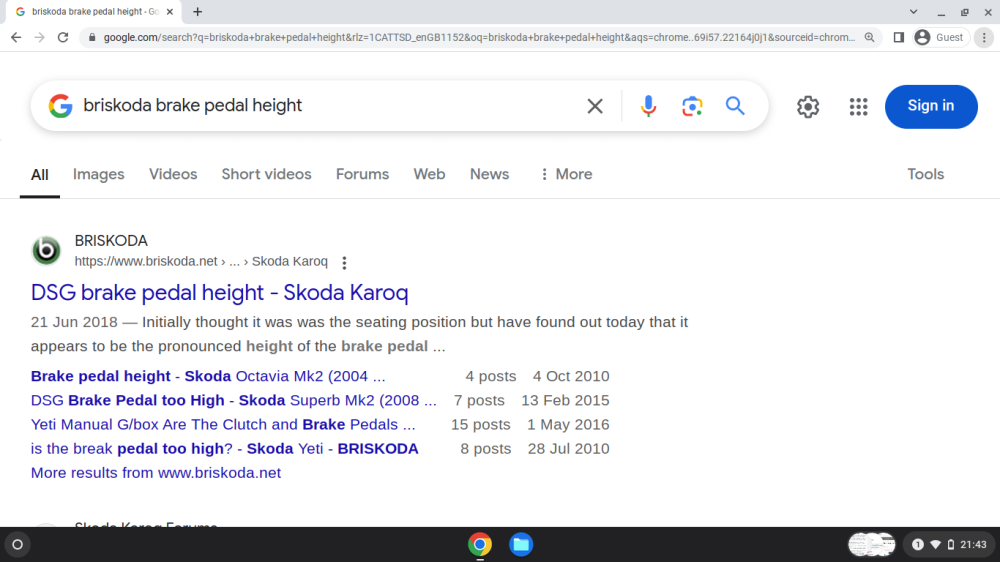Viewport: 1000px width, 562px height.
Task: Search by image with Google Lens
Action: pos(692,106)
